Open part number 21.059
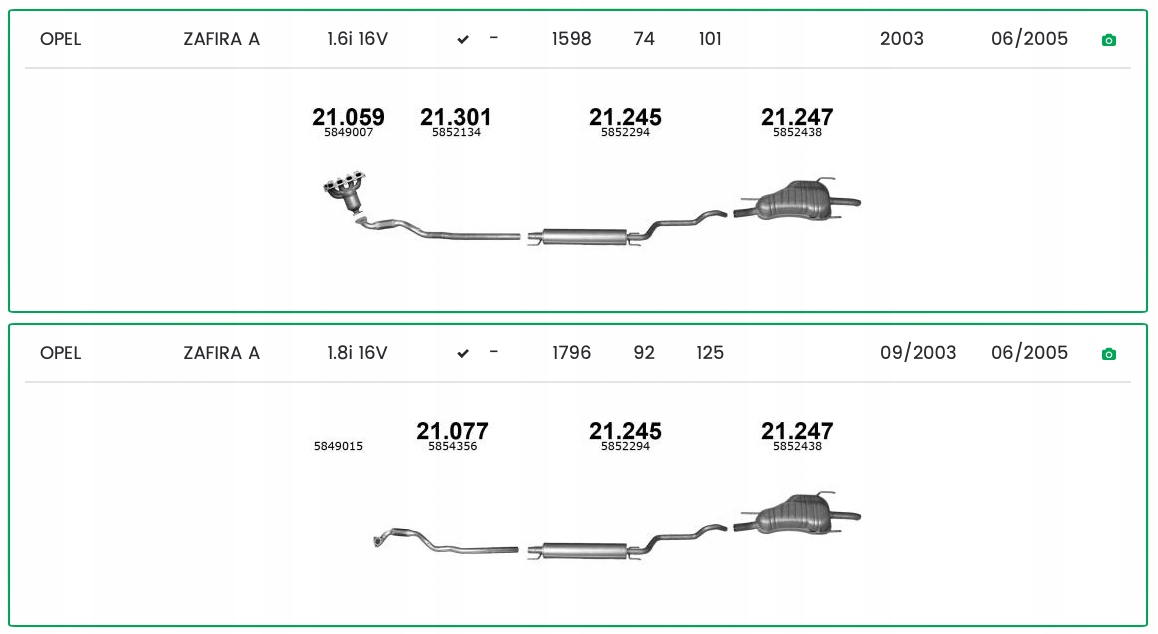The height and width of the screenshot is (634, 1158). click(x=348, y=118)
